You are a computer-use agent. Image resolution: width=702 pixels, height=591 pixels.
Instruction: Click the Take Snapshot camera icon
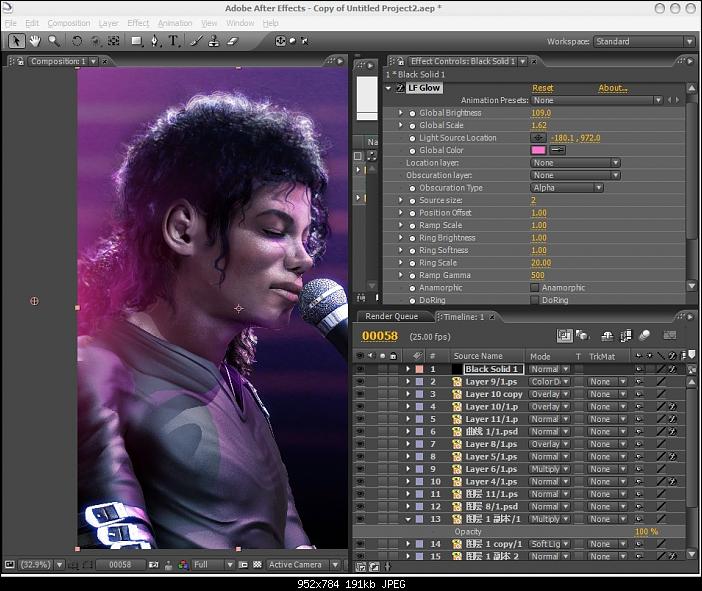[x=154, y=565]
